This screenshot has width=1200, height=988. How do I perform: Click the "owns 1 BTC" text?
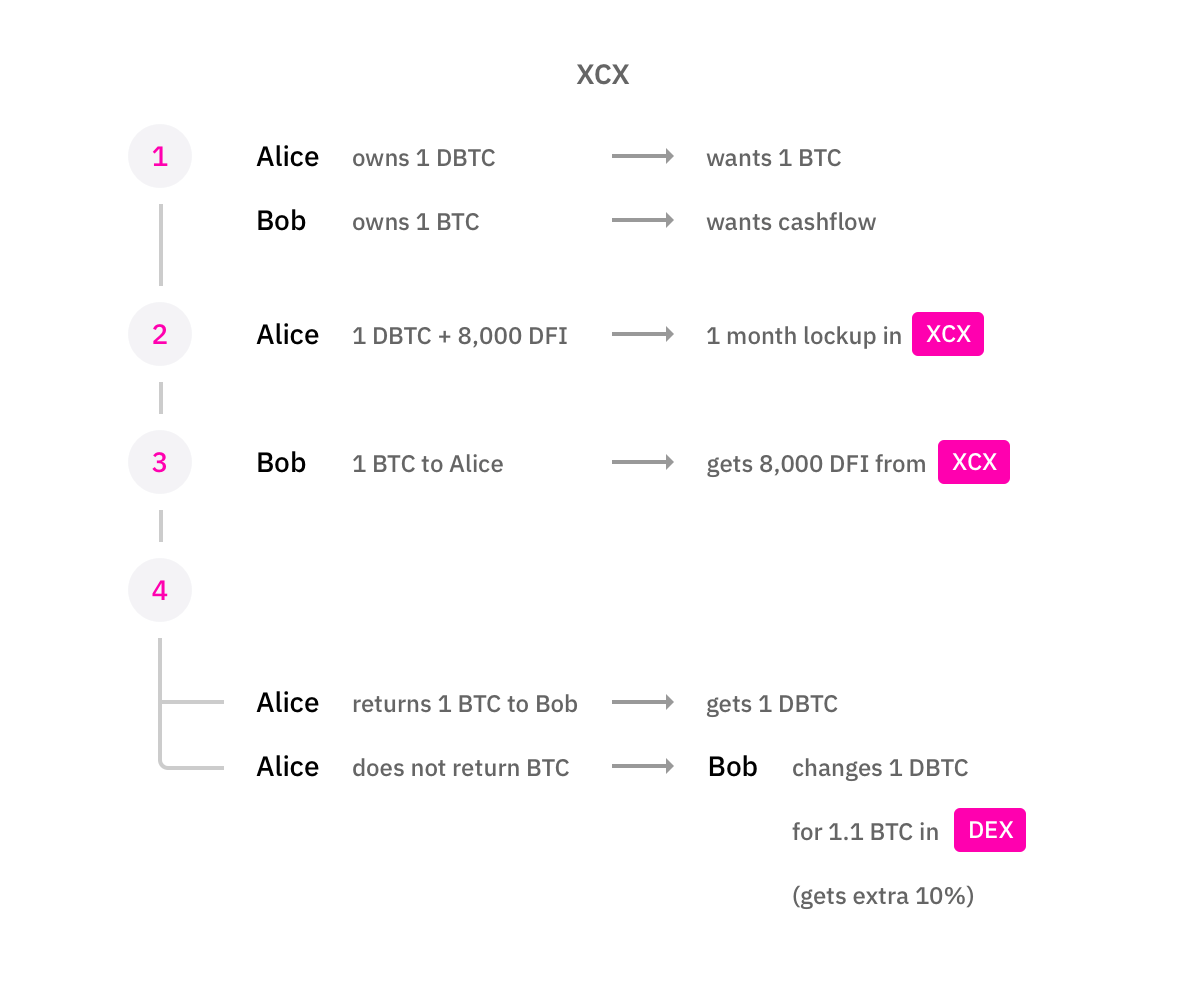pyautogui.click(x=416, y=222)
